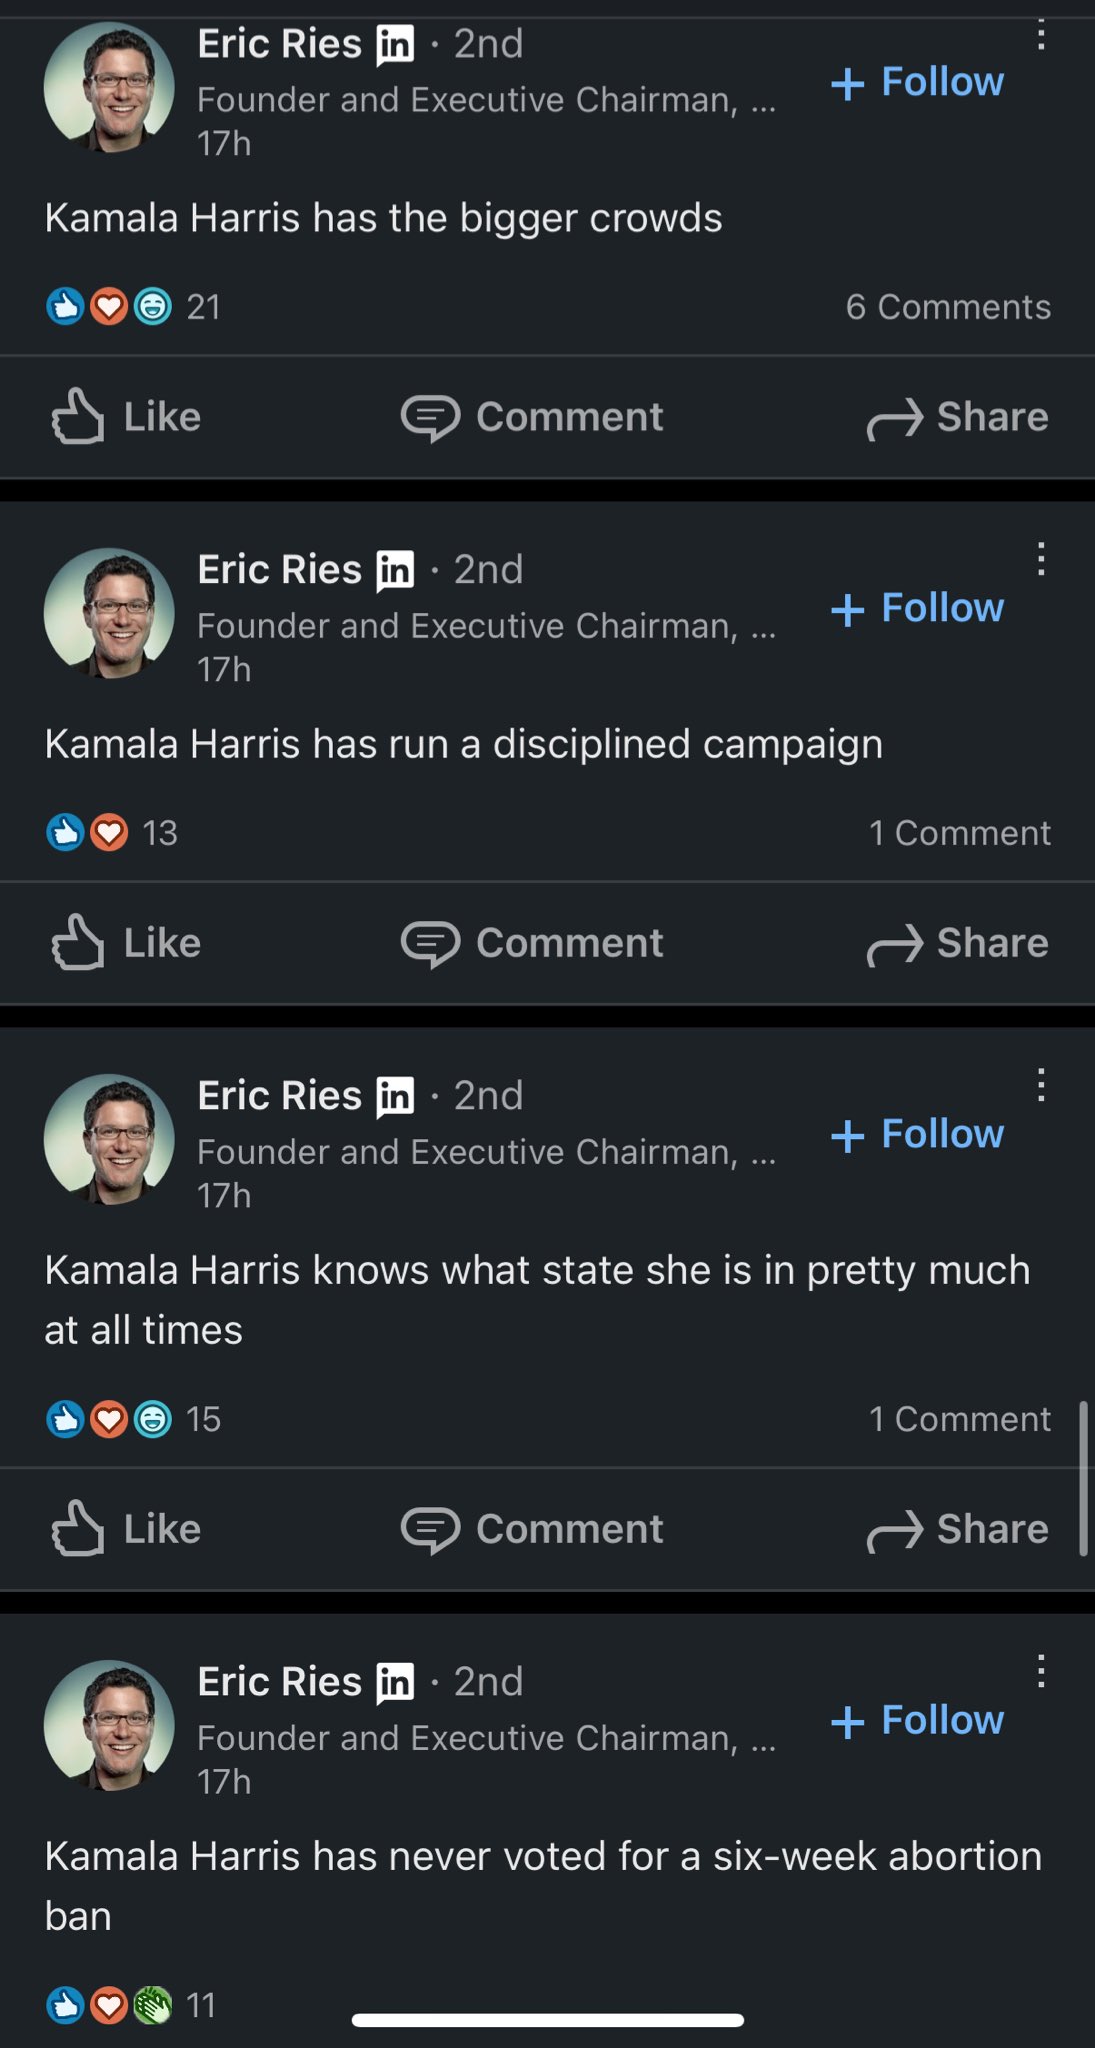Viewport: 1095px width, 2048px height.
Task: Share the "knows what state" post
Action: click(957, 1529)
